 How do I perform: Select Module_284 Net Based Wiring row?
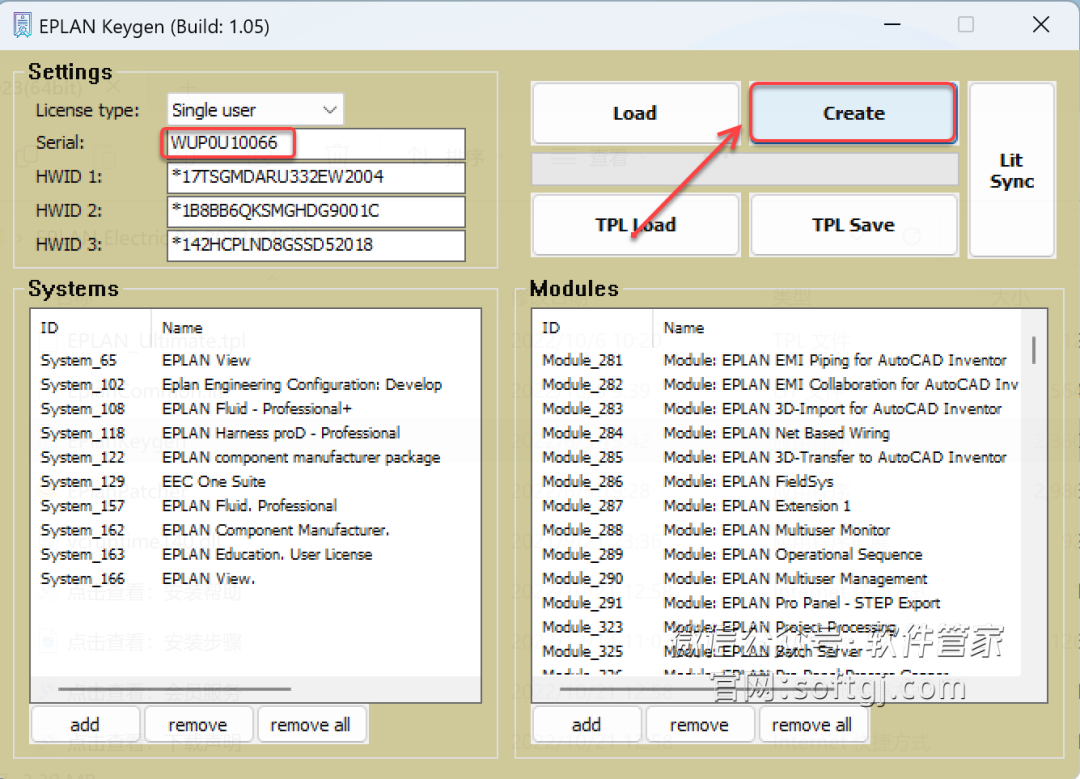pyautogui.click(x=777, y=433)
